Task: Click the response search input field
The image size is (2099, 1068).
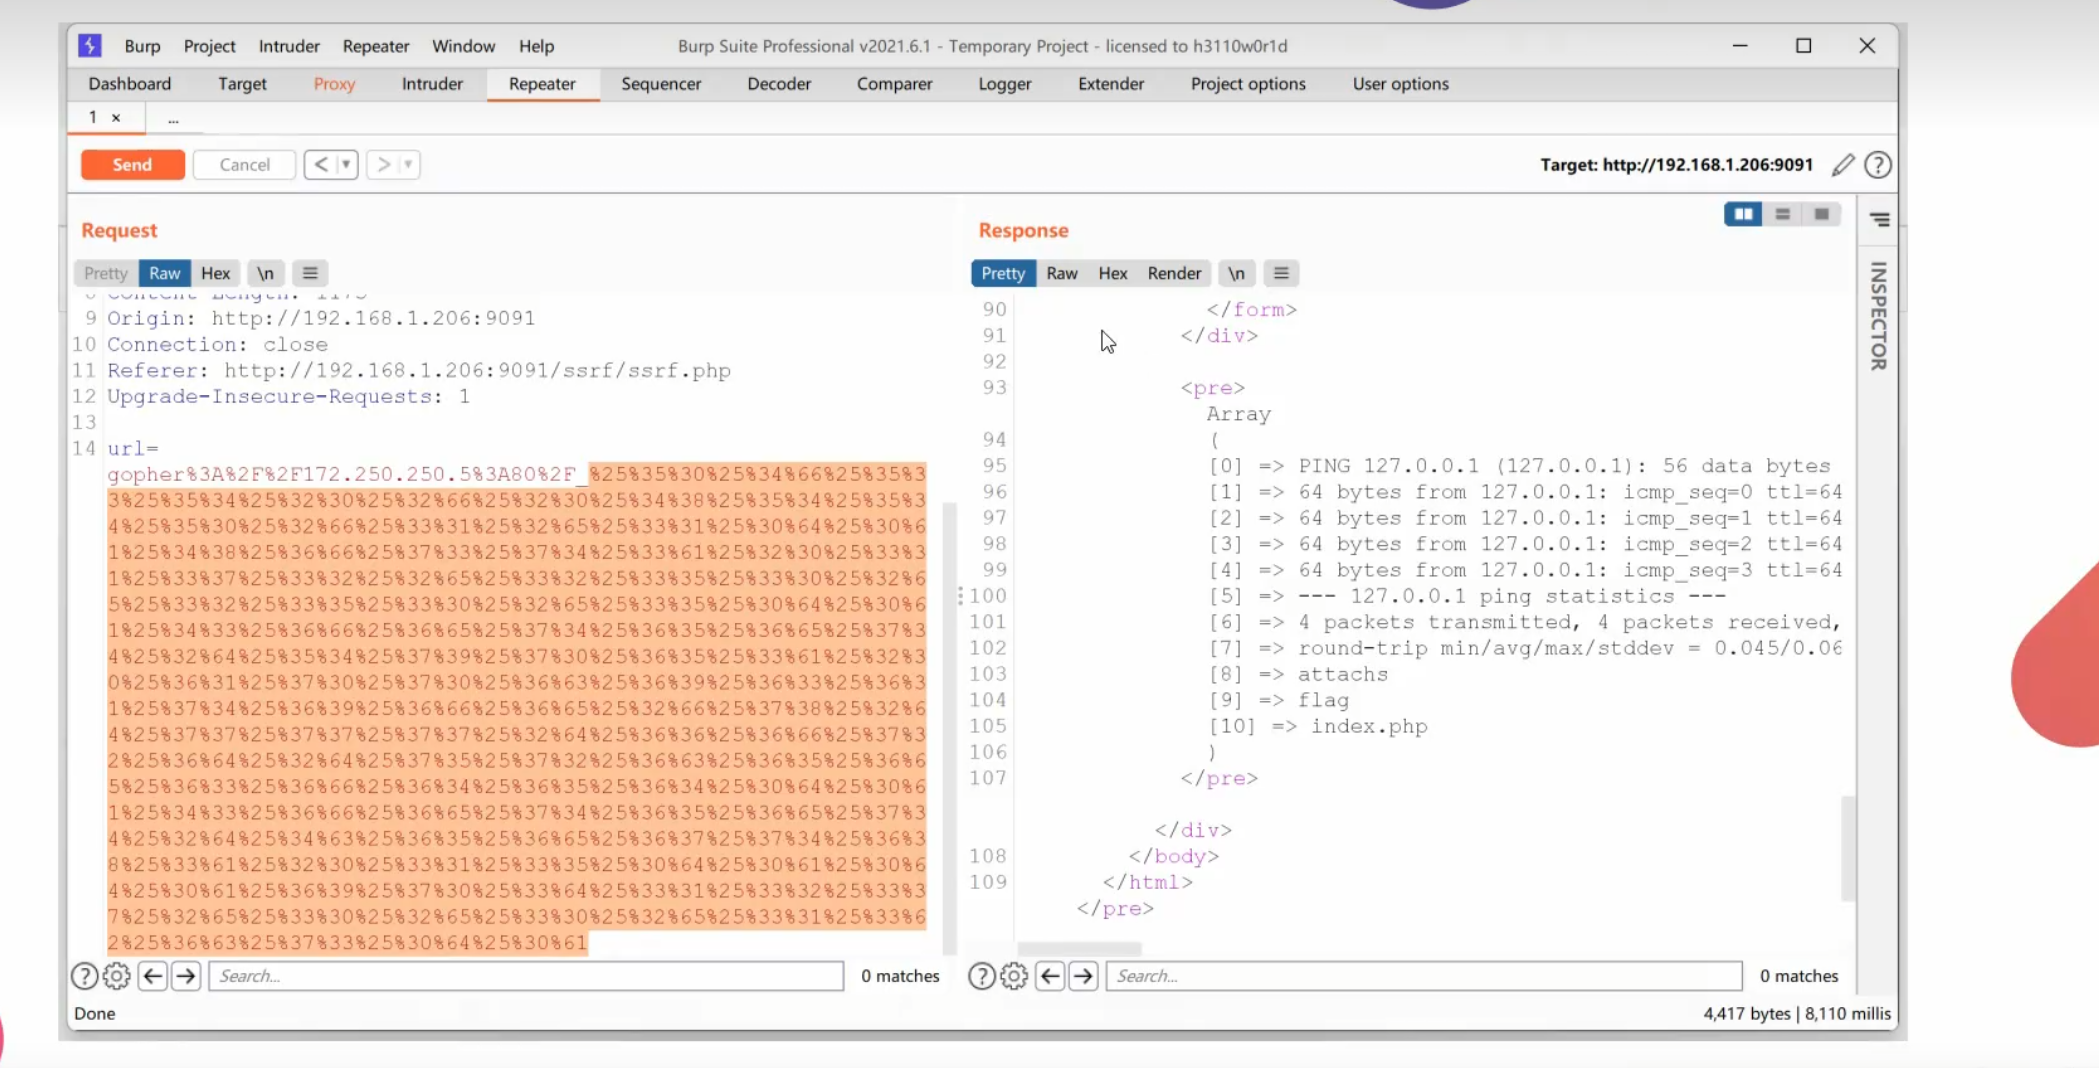Action: point(1423,976)
